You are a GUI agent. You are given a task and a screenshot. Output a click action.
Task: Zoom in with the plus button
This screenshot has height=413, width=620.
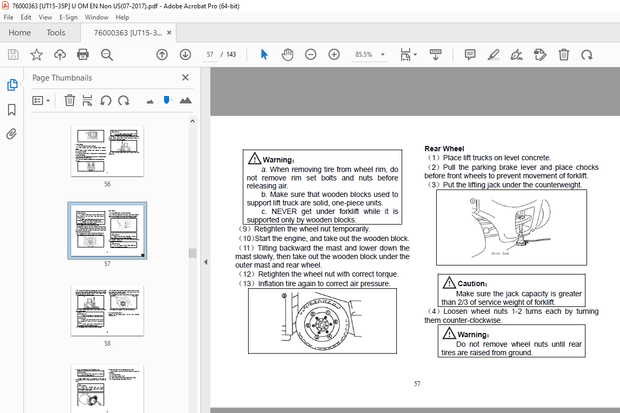coord(334,55)
